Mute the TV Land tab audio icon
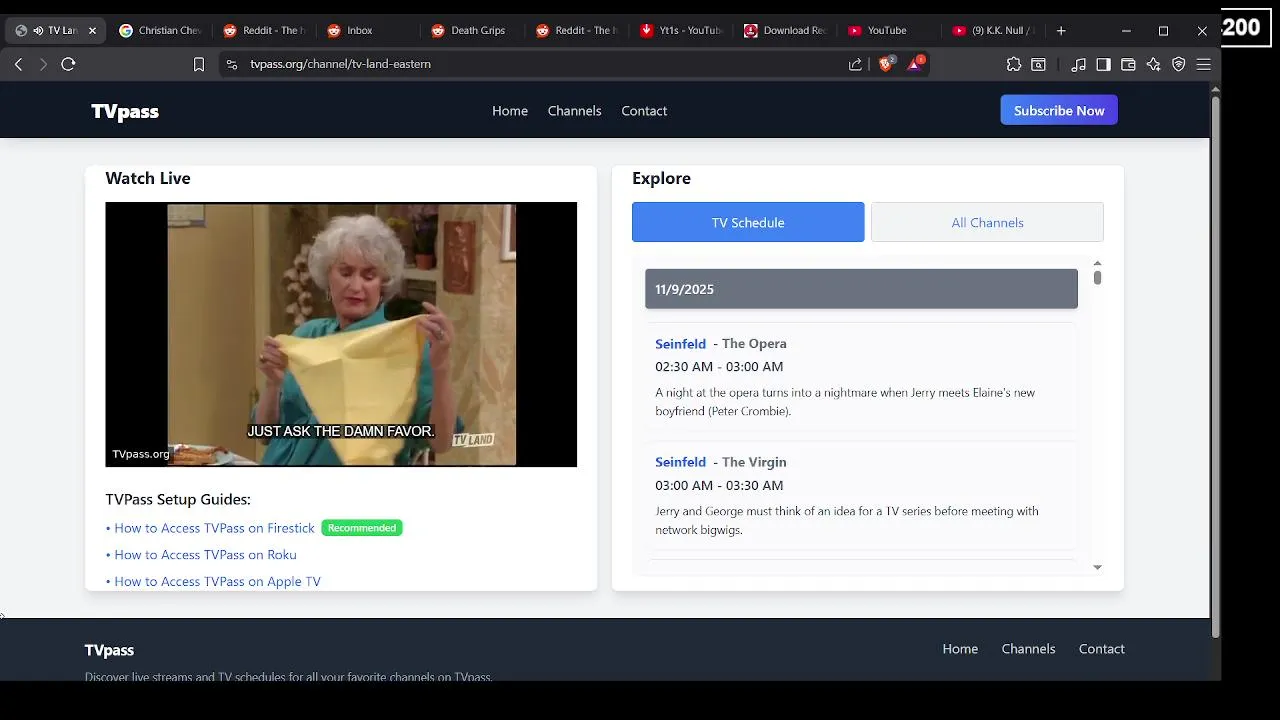The width and height of the screenshot is (1280, 720). (38, 31)
